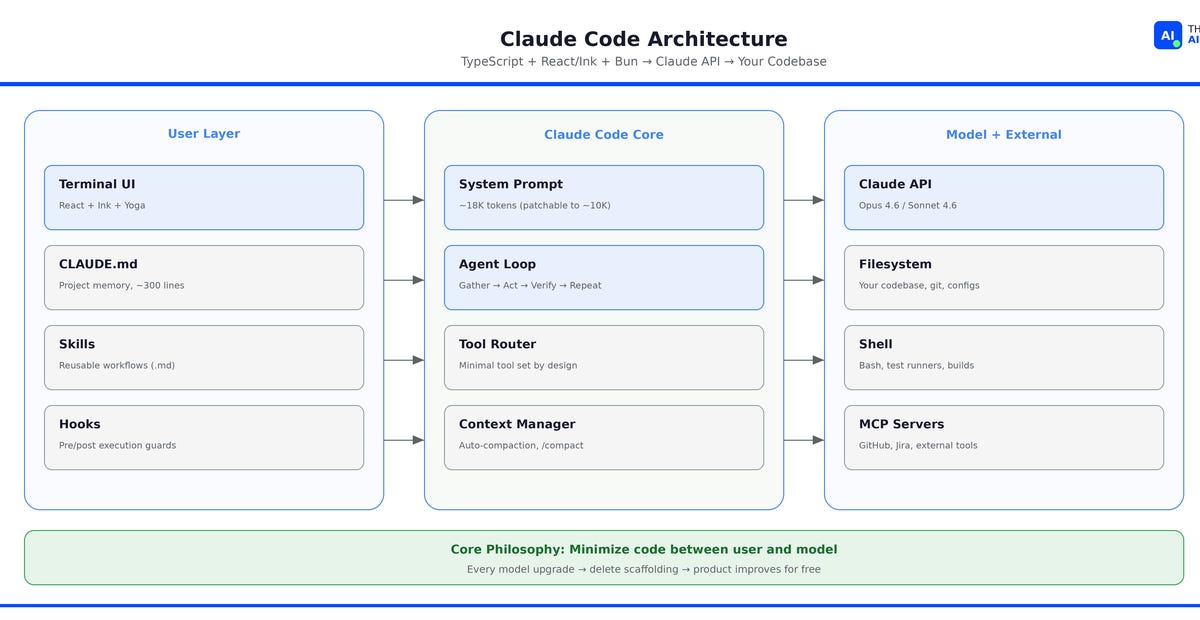Viewport: 1200px width, 620px height.
Task: Click the Core Philosophy green banner heading
Action: coord(644,549)
